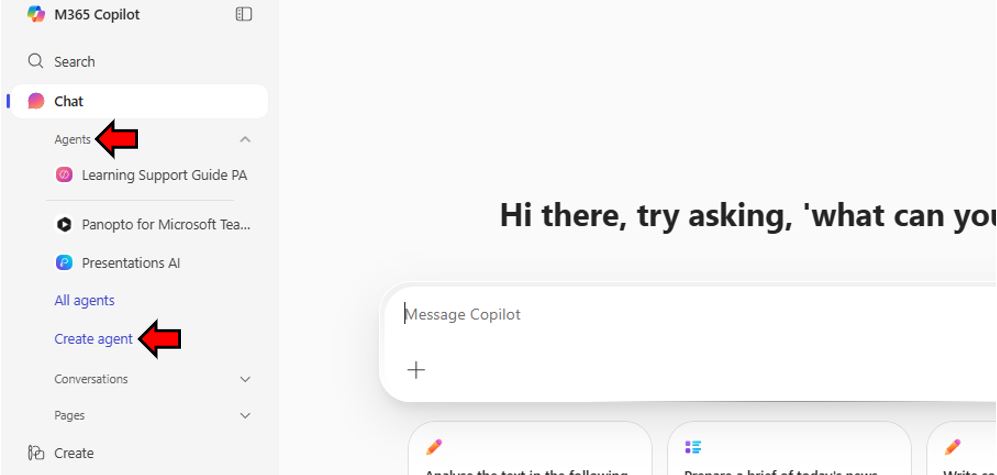Screen dimensions: 997x475
Task: Click the 'Prepare a brief' suggestion card
Action: coord(789,448)
